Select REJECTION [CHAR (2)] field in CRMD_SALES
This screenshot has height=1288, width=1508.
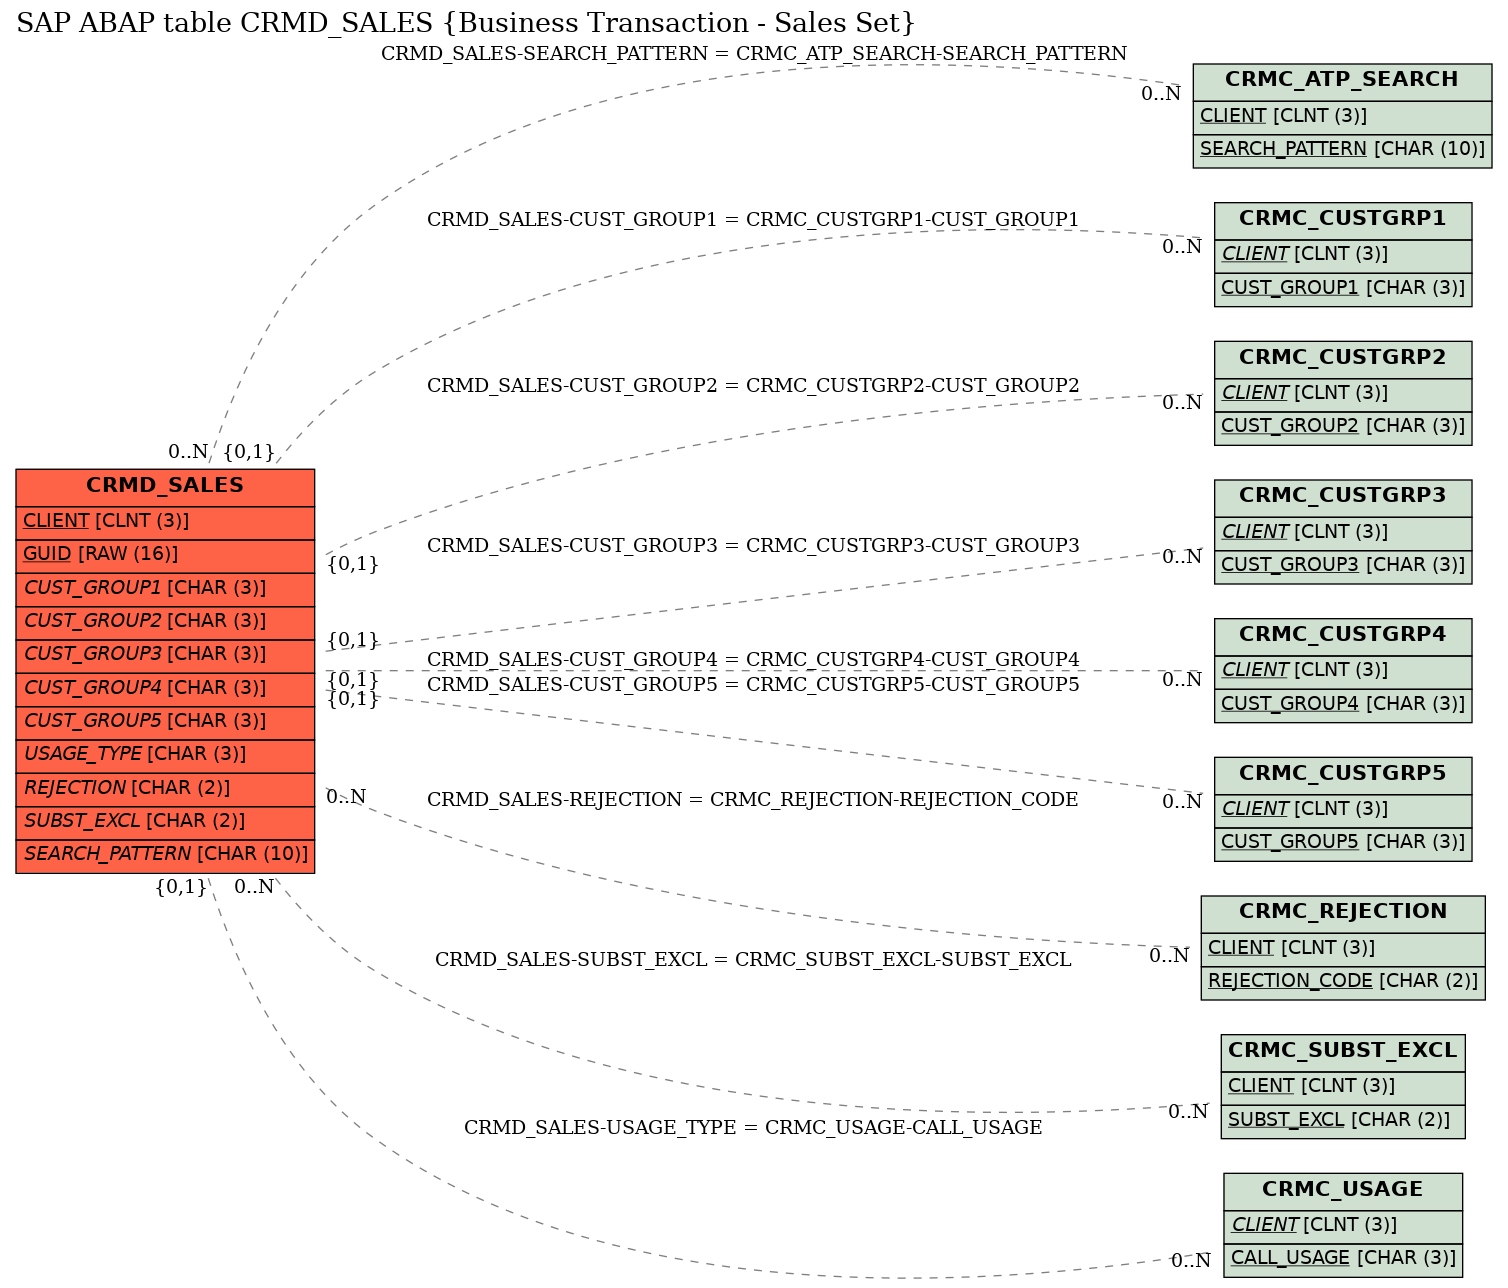165,789
